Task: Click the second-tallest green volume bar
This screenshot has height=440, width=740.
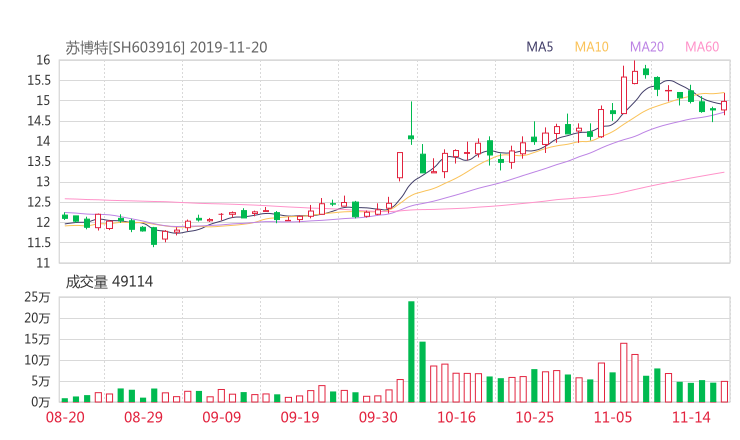Action: pos(422,372)
